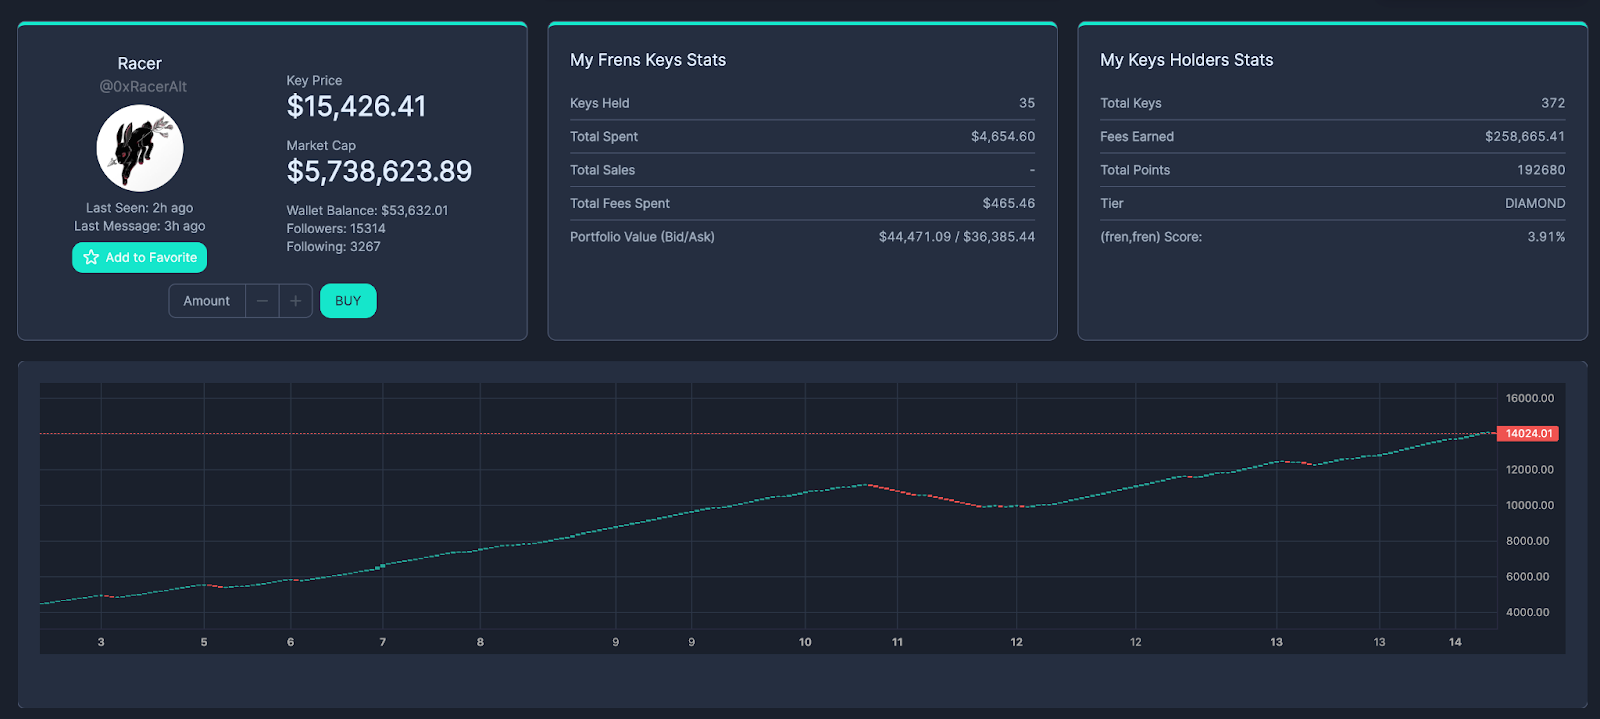This screenshot has height=719, width=1600.
Task: Click the 6000.00 price axis label
Action: point(1528,576)
